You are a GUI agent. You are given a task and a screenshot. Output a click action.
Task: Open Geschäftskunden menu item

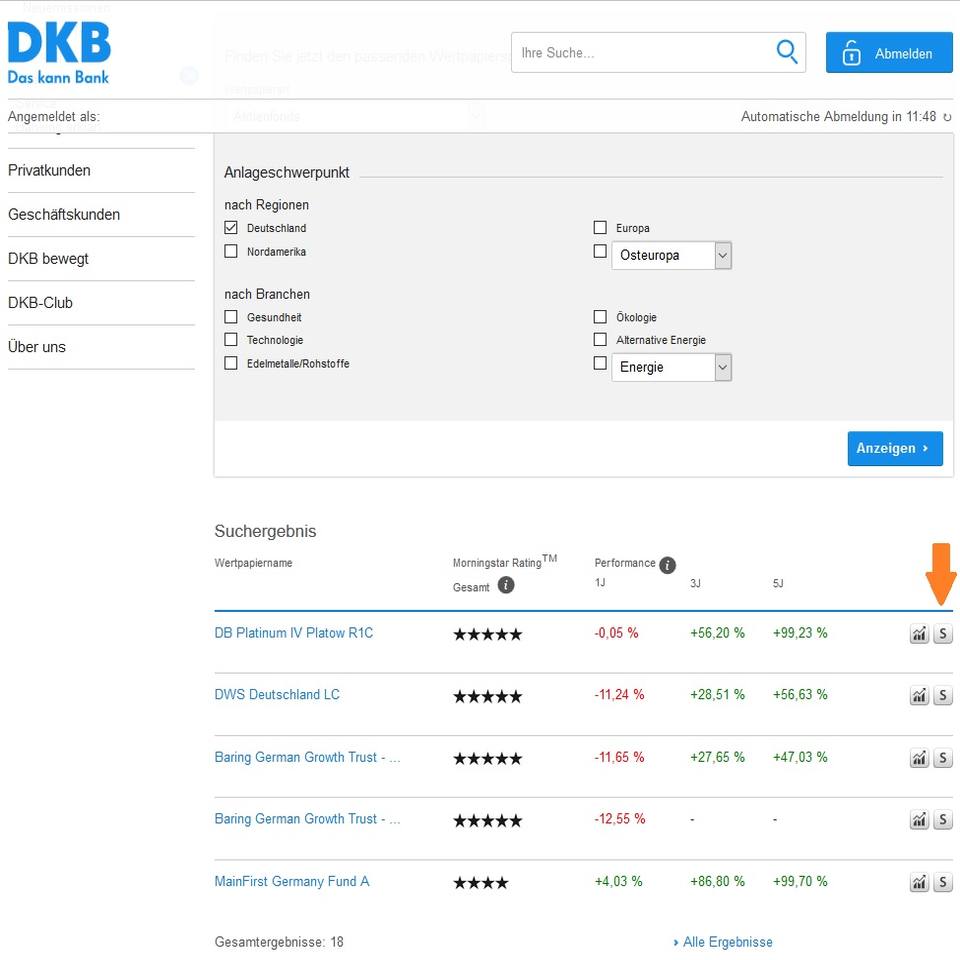tap(64, 214)
